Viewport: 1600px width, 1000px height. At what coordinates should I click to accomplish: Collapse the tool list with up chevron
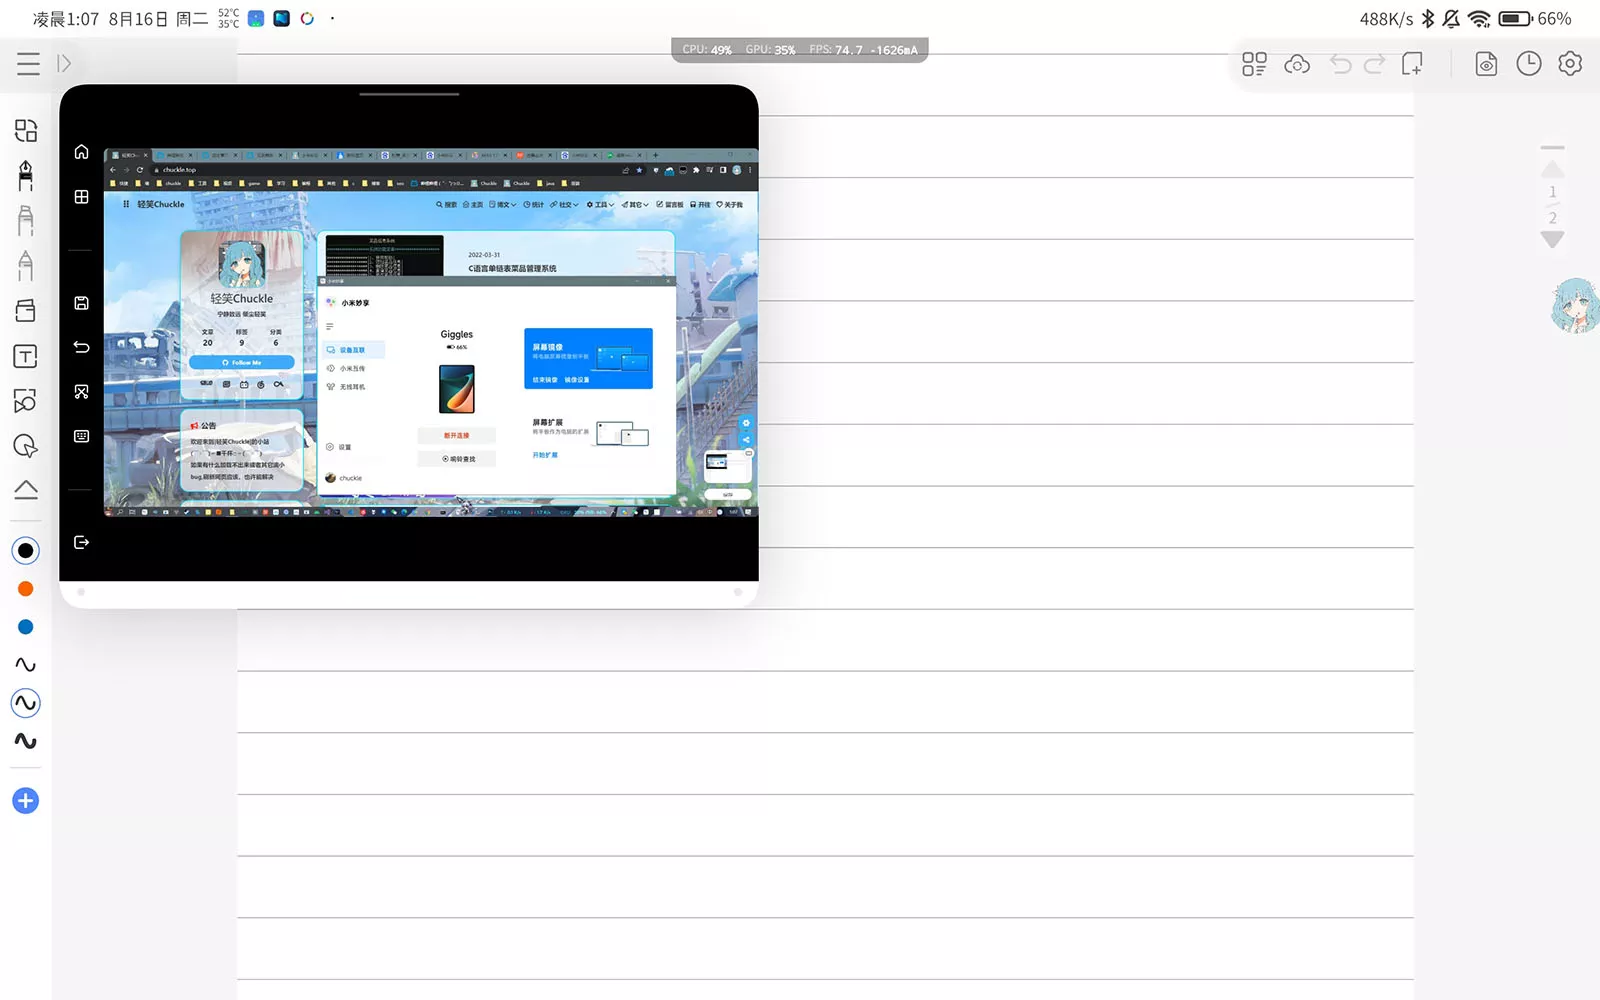[x=26, y=489]
